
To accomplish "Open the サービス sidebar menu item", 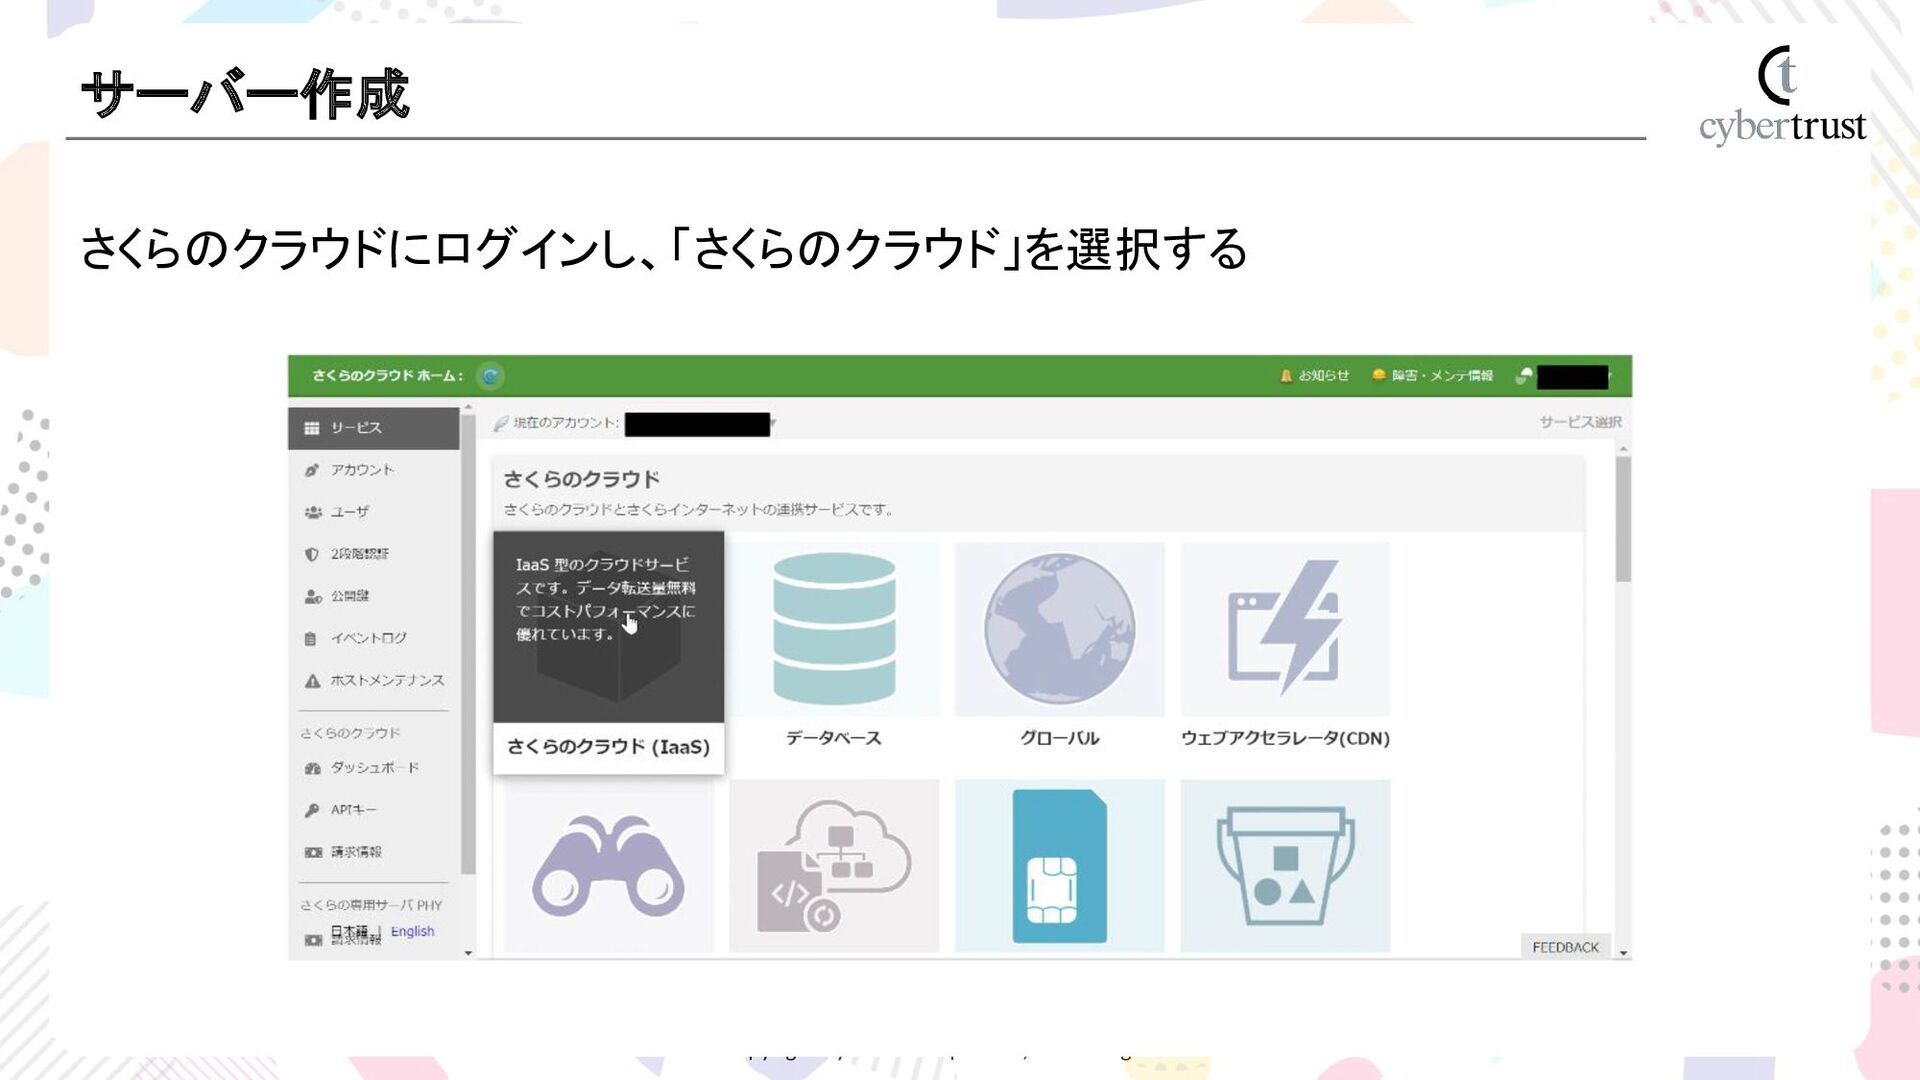I will [x=374, y=428].
